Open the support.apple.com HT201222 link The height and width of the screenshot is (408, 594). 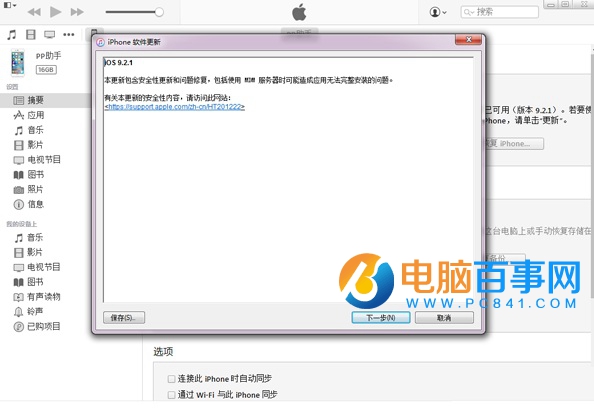[175, 107]
